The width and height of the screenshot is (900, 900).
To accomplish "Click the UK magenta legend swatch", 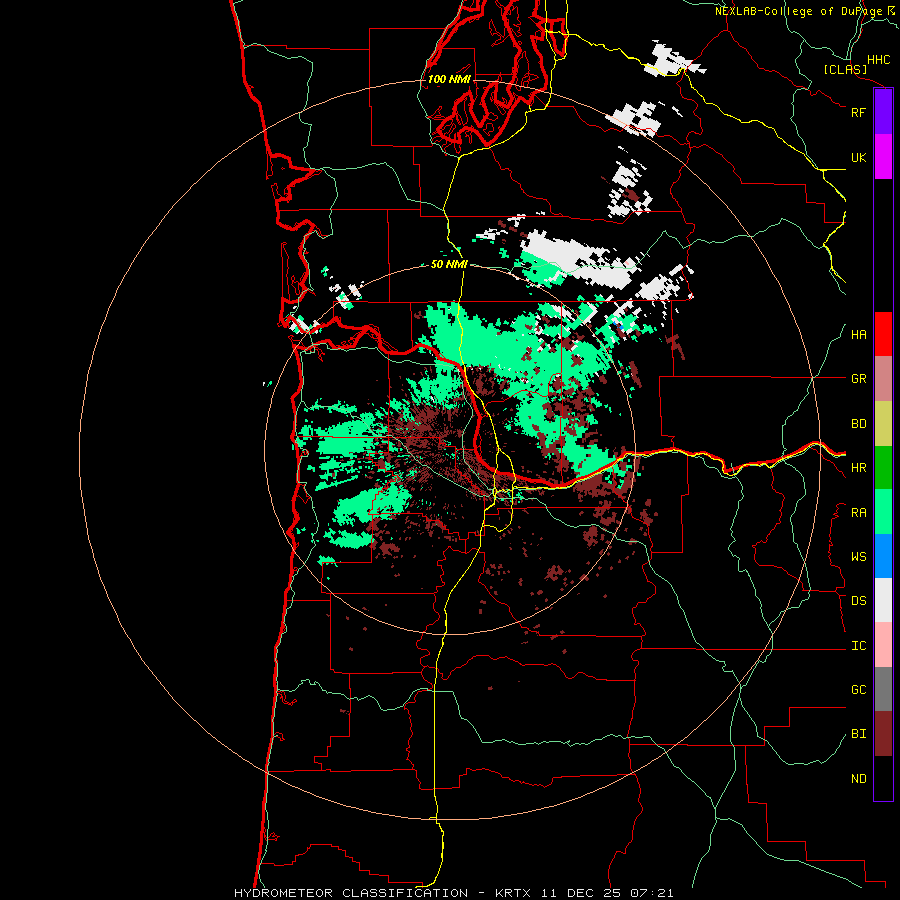I will (883, 157).
